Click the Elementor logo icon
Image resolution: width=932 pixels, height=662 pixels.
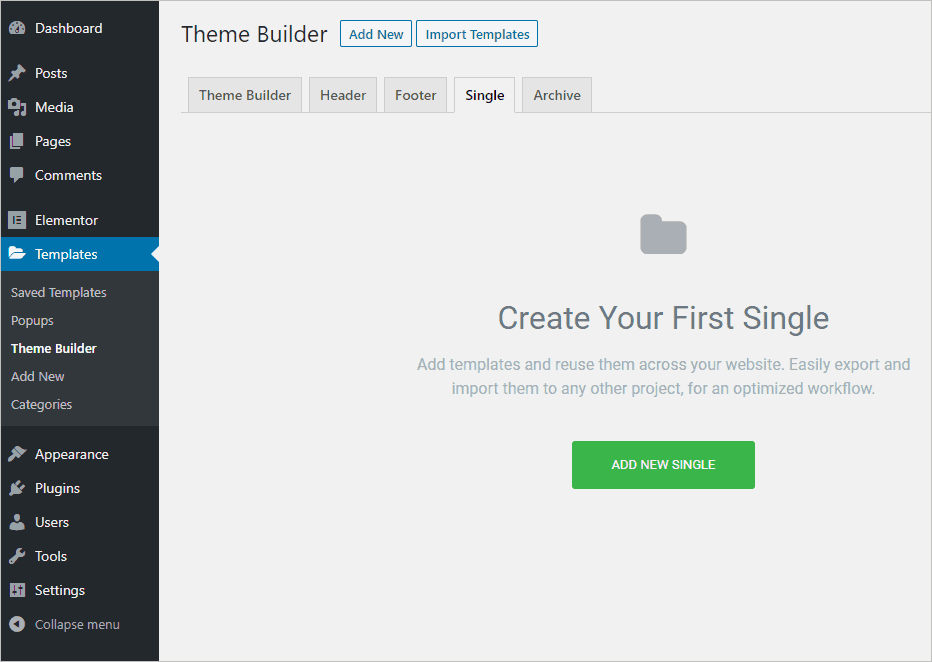17,220
